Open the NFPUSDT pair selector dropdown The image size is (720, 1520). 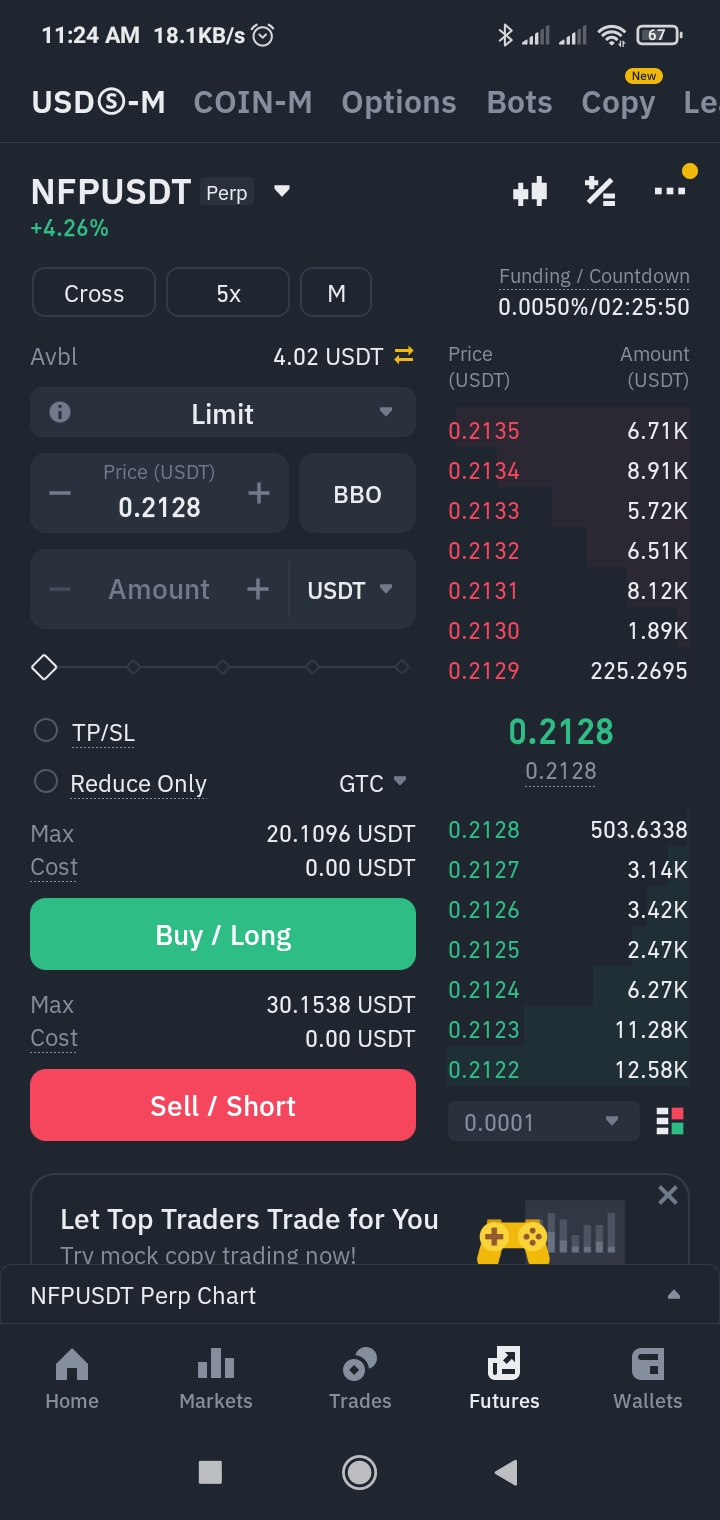(282, 191)
